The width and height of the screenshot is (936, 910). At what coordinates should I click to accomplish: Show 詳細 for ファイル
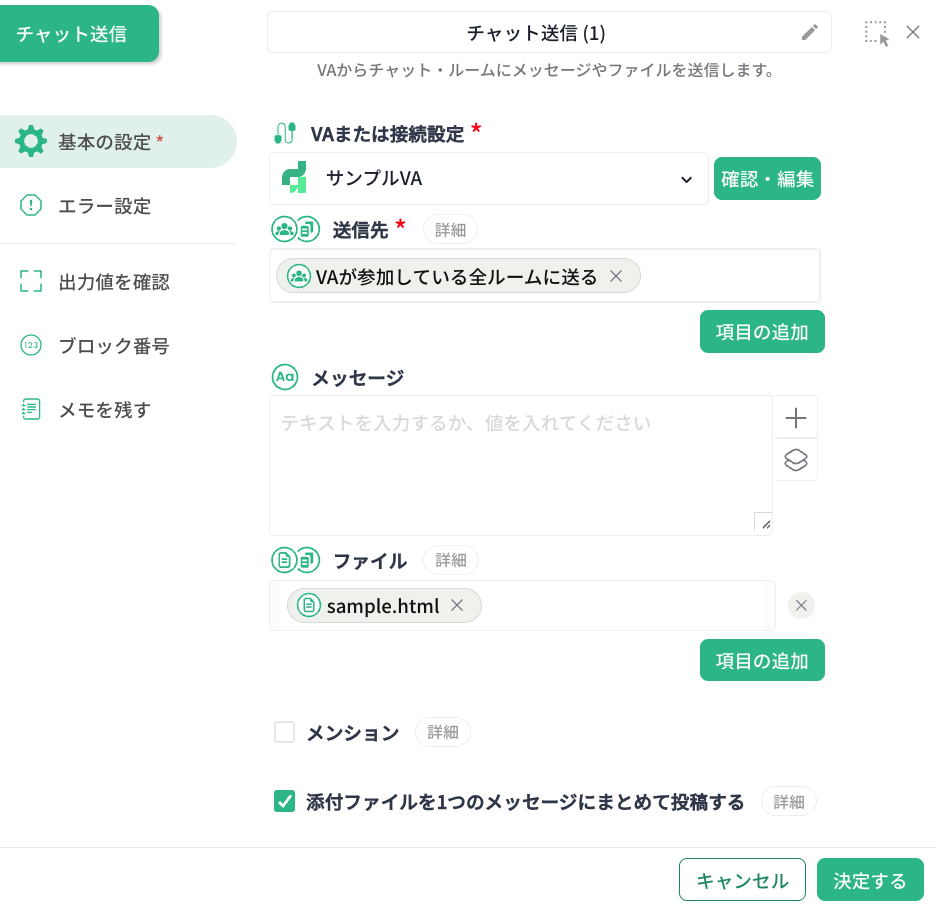point(450,560)
